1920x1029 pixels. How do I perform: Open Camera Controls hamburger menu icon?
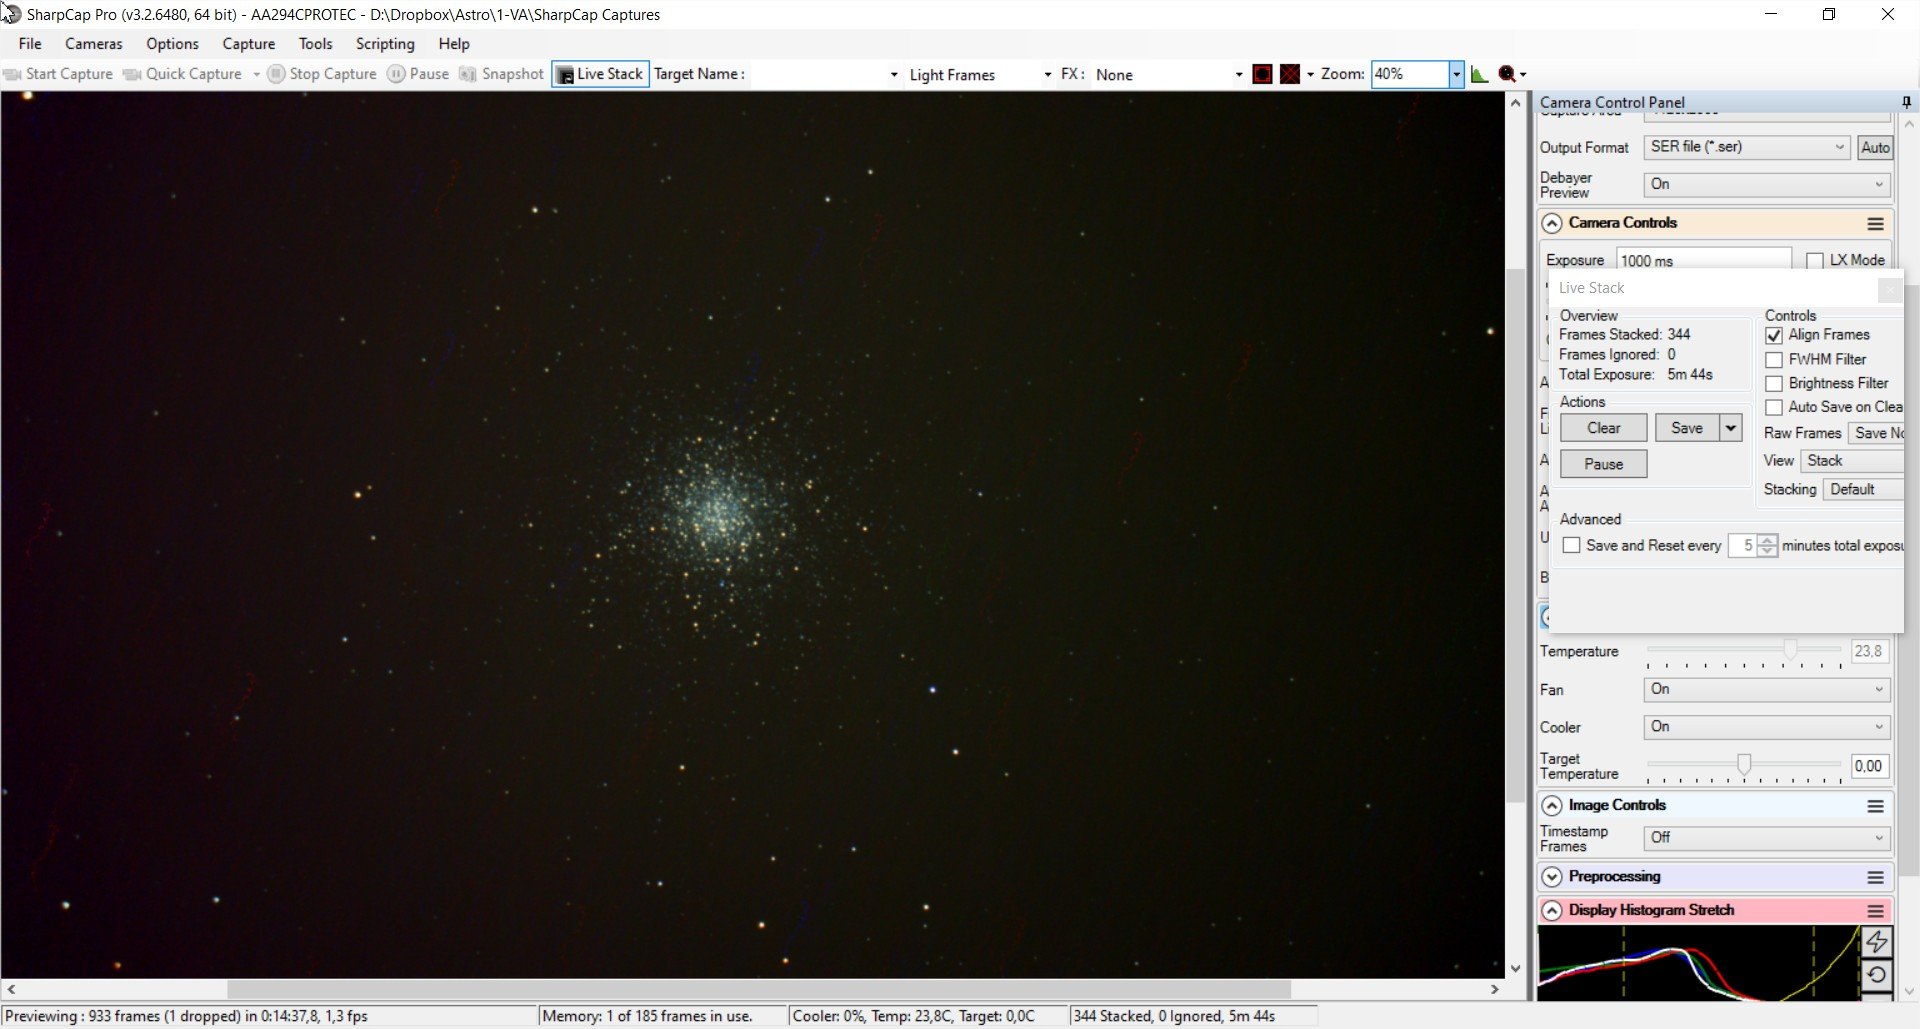tap(1876, 224)
